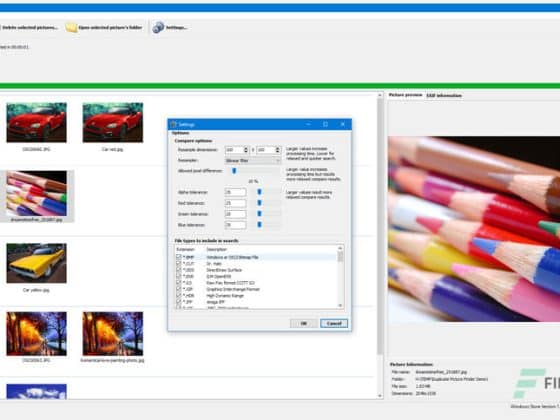Select the blue sky thumbnail at the bottom
Screen dimensions: 560x420
[36, 391]
